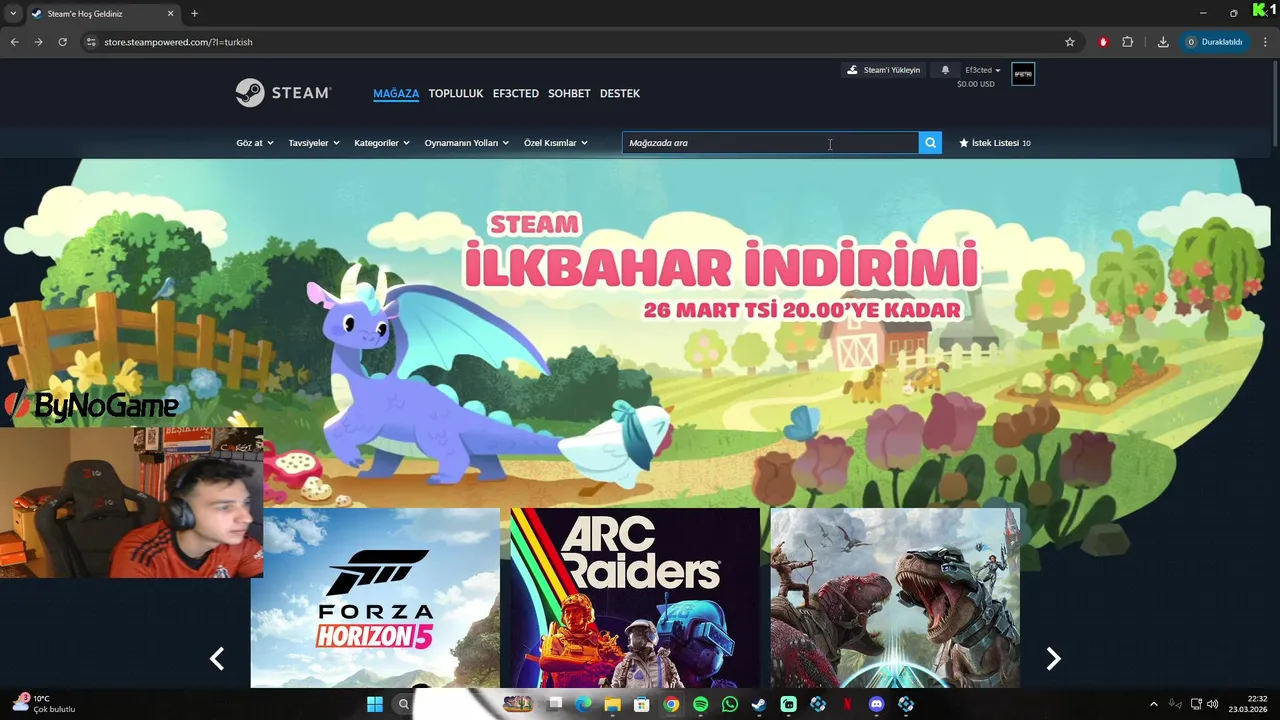Open Steam app from the taskbar
The width and height of the screenshot is (1280, 720).
pos(759,704)
